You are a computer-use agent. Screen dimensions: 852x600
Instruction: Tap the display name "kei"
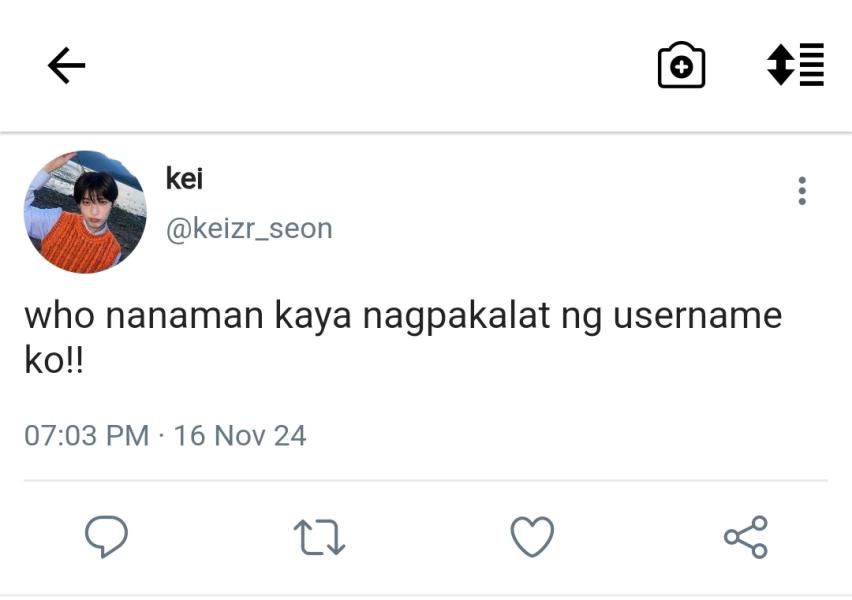(184, 179)
